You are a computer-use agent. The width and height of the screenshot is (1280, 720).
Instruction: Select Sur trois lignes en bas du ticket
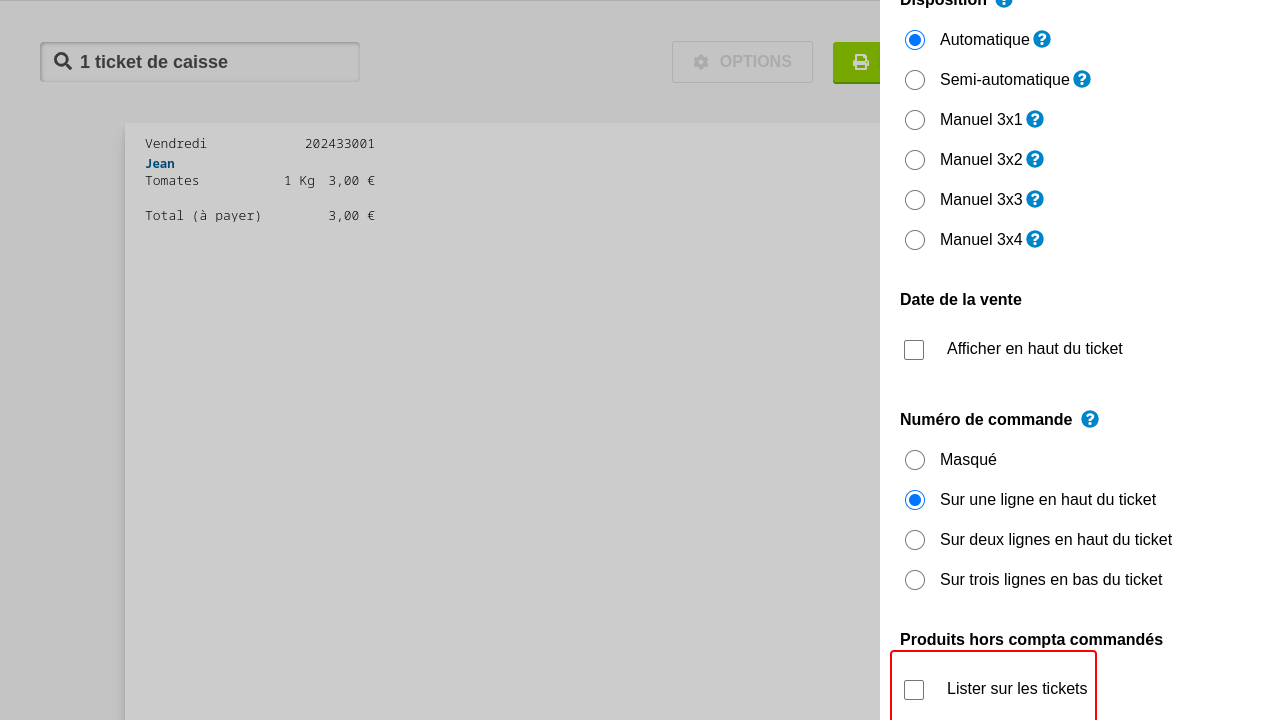915,580
